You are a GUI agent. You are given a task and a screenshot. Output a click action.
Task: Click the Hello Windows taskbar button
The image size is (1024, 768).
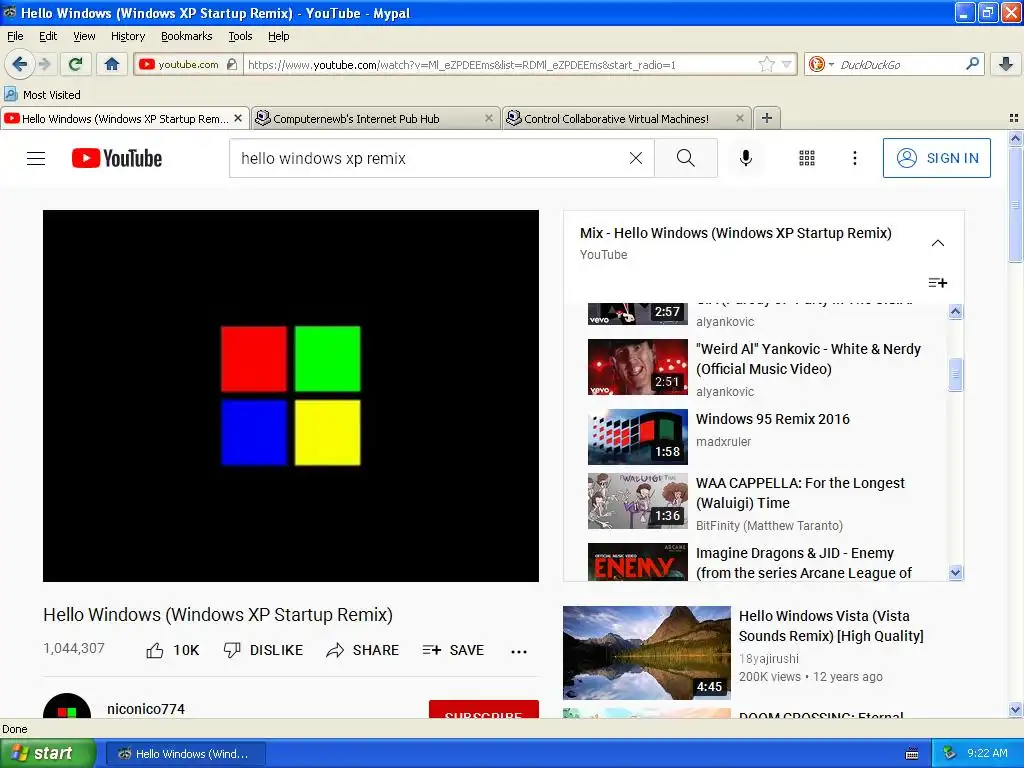[x=185, y=754]
